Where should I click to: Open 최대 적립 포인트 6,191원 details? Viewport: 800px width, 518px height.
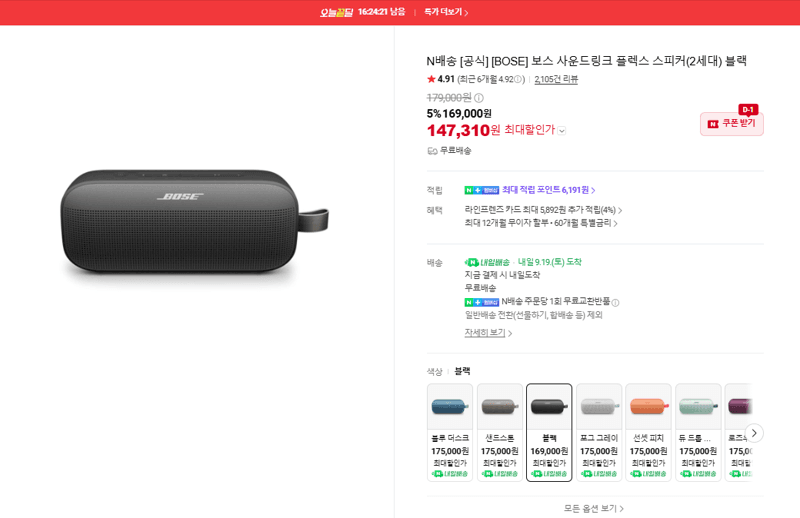click(x=548, y=190)
